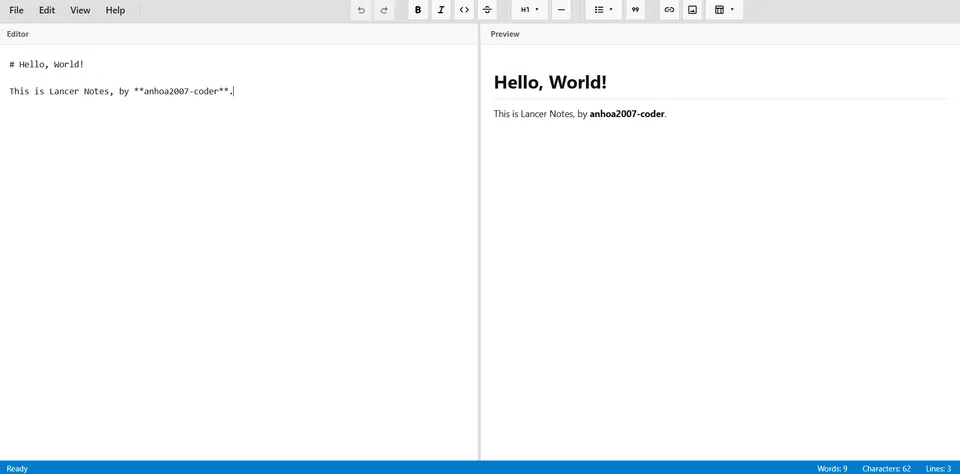Apply italic formatting with the I button
The height and width of the screenshot is (474, 960).
441,10
